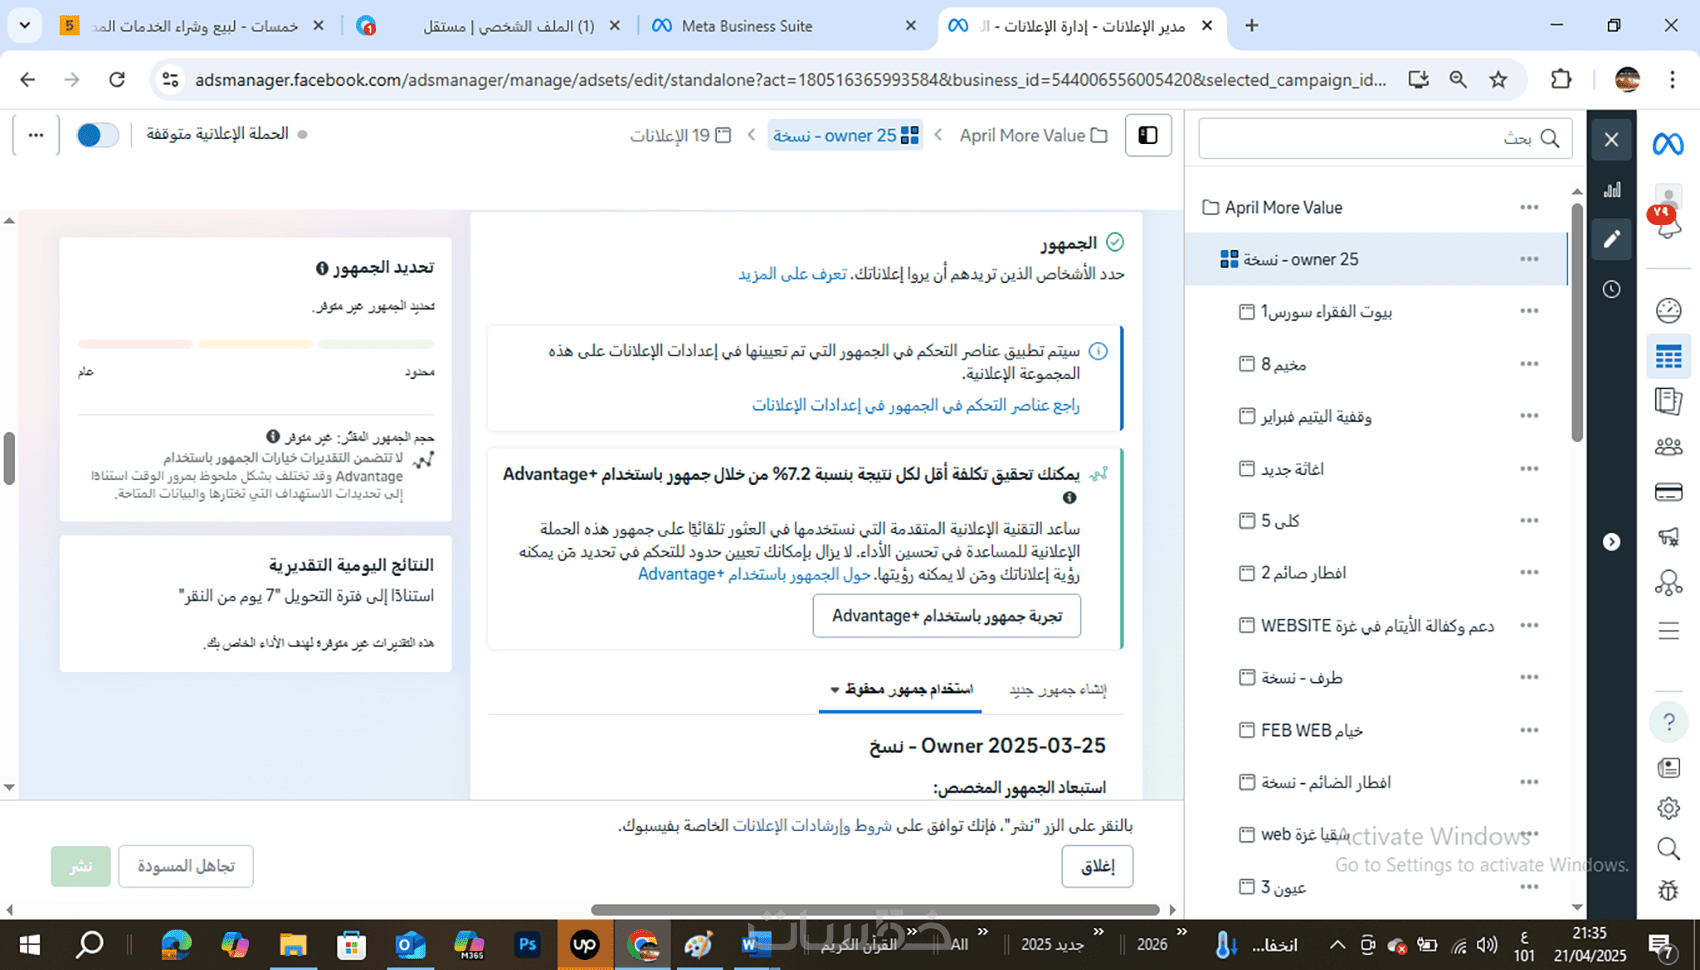
Task: Open the saved audience dropdown tab
Action: tap(901, 689)
